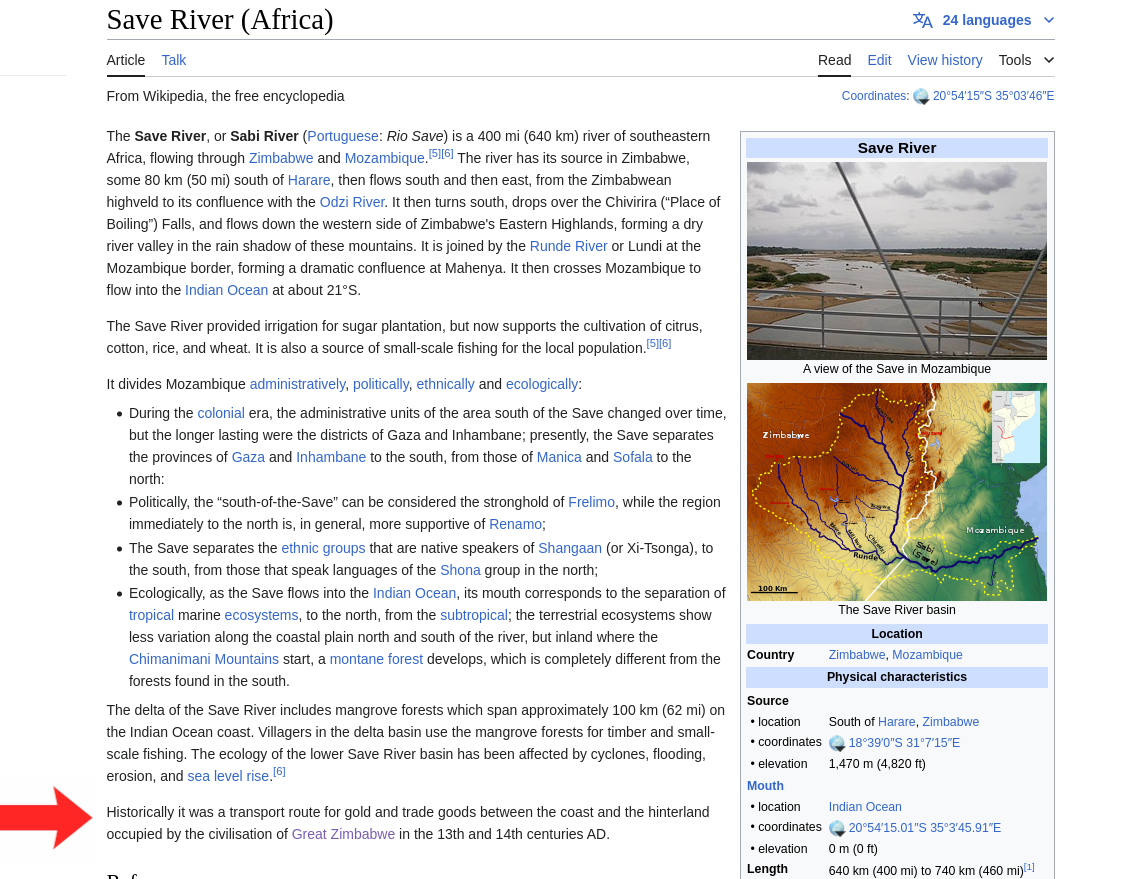This screenshot has width=1146, height=879.
Task: Click source coordinates 18°39′0″S 31°7′15″E
Action: tap(904, 742)
